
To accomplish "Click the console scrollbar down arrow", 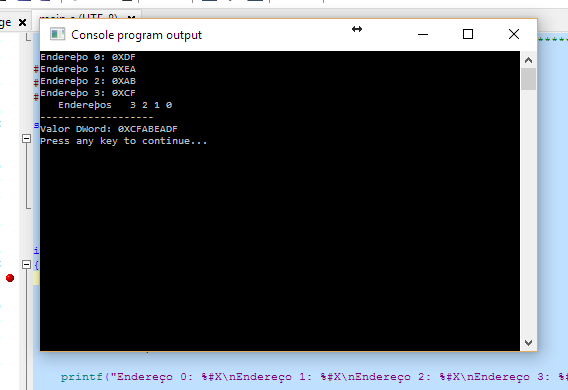I will (529, 343).
